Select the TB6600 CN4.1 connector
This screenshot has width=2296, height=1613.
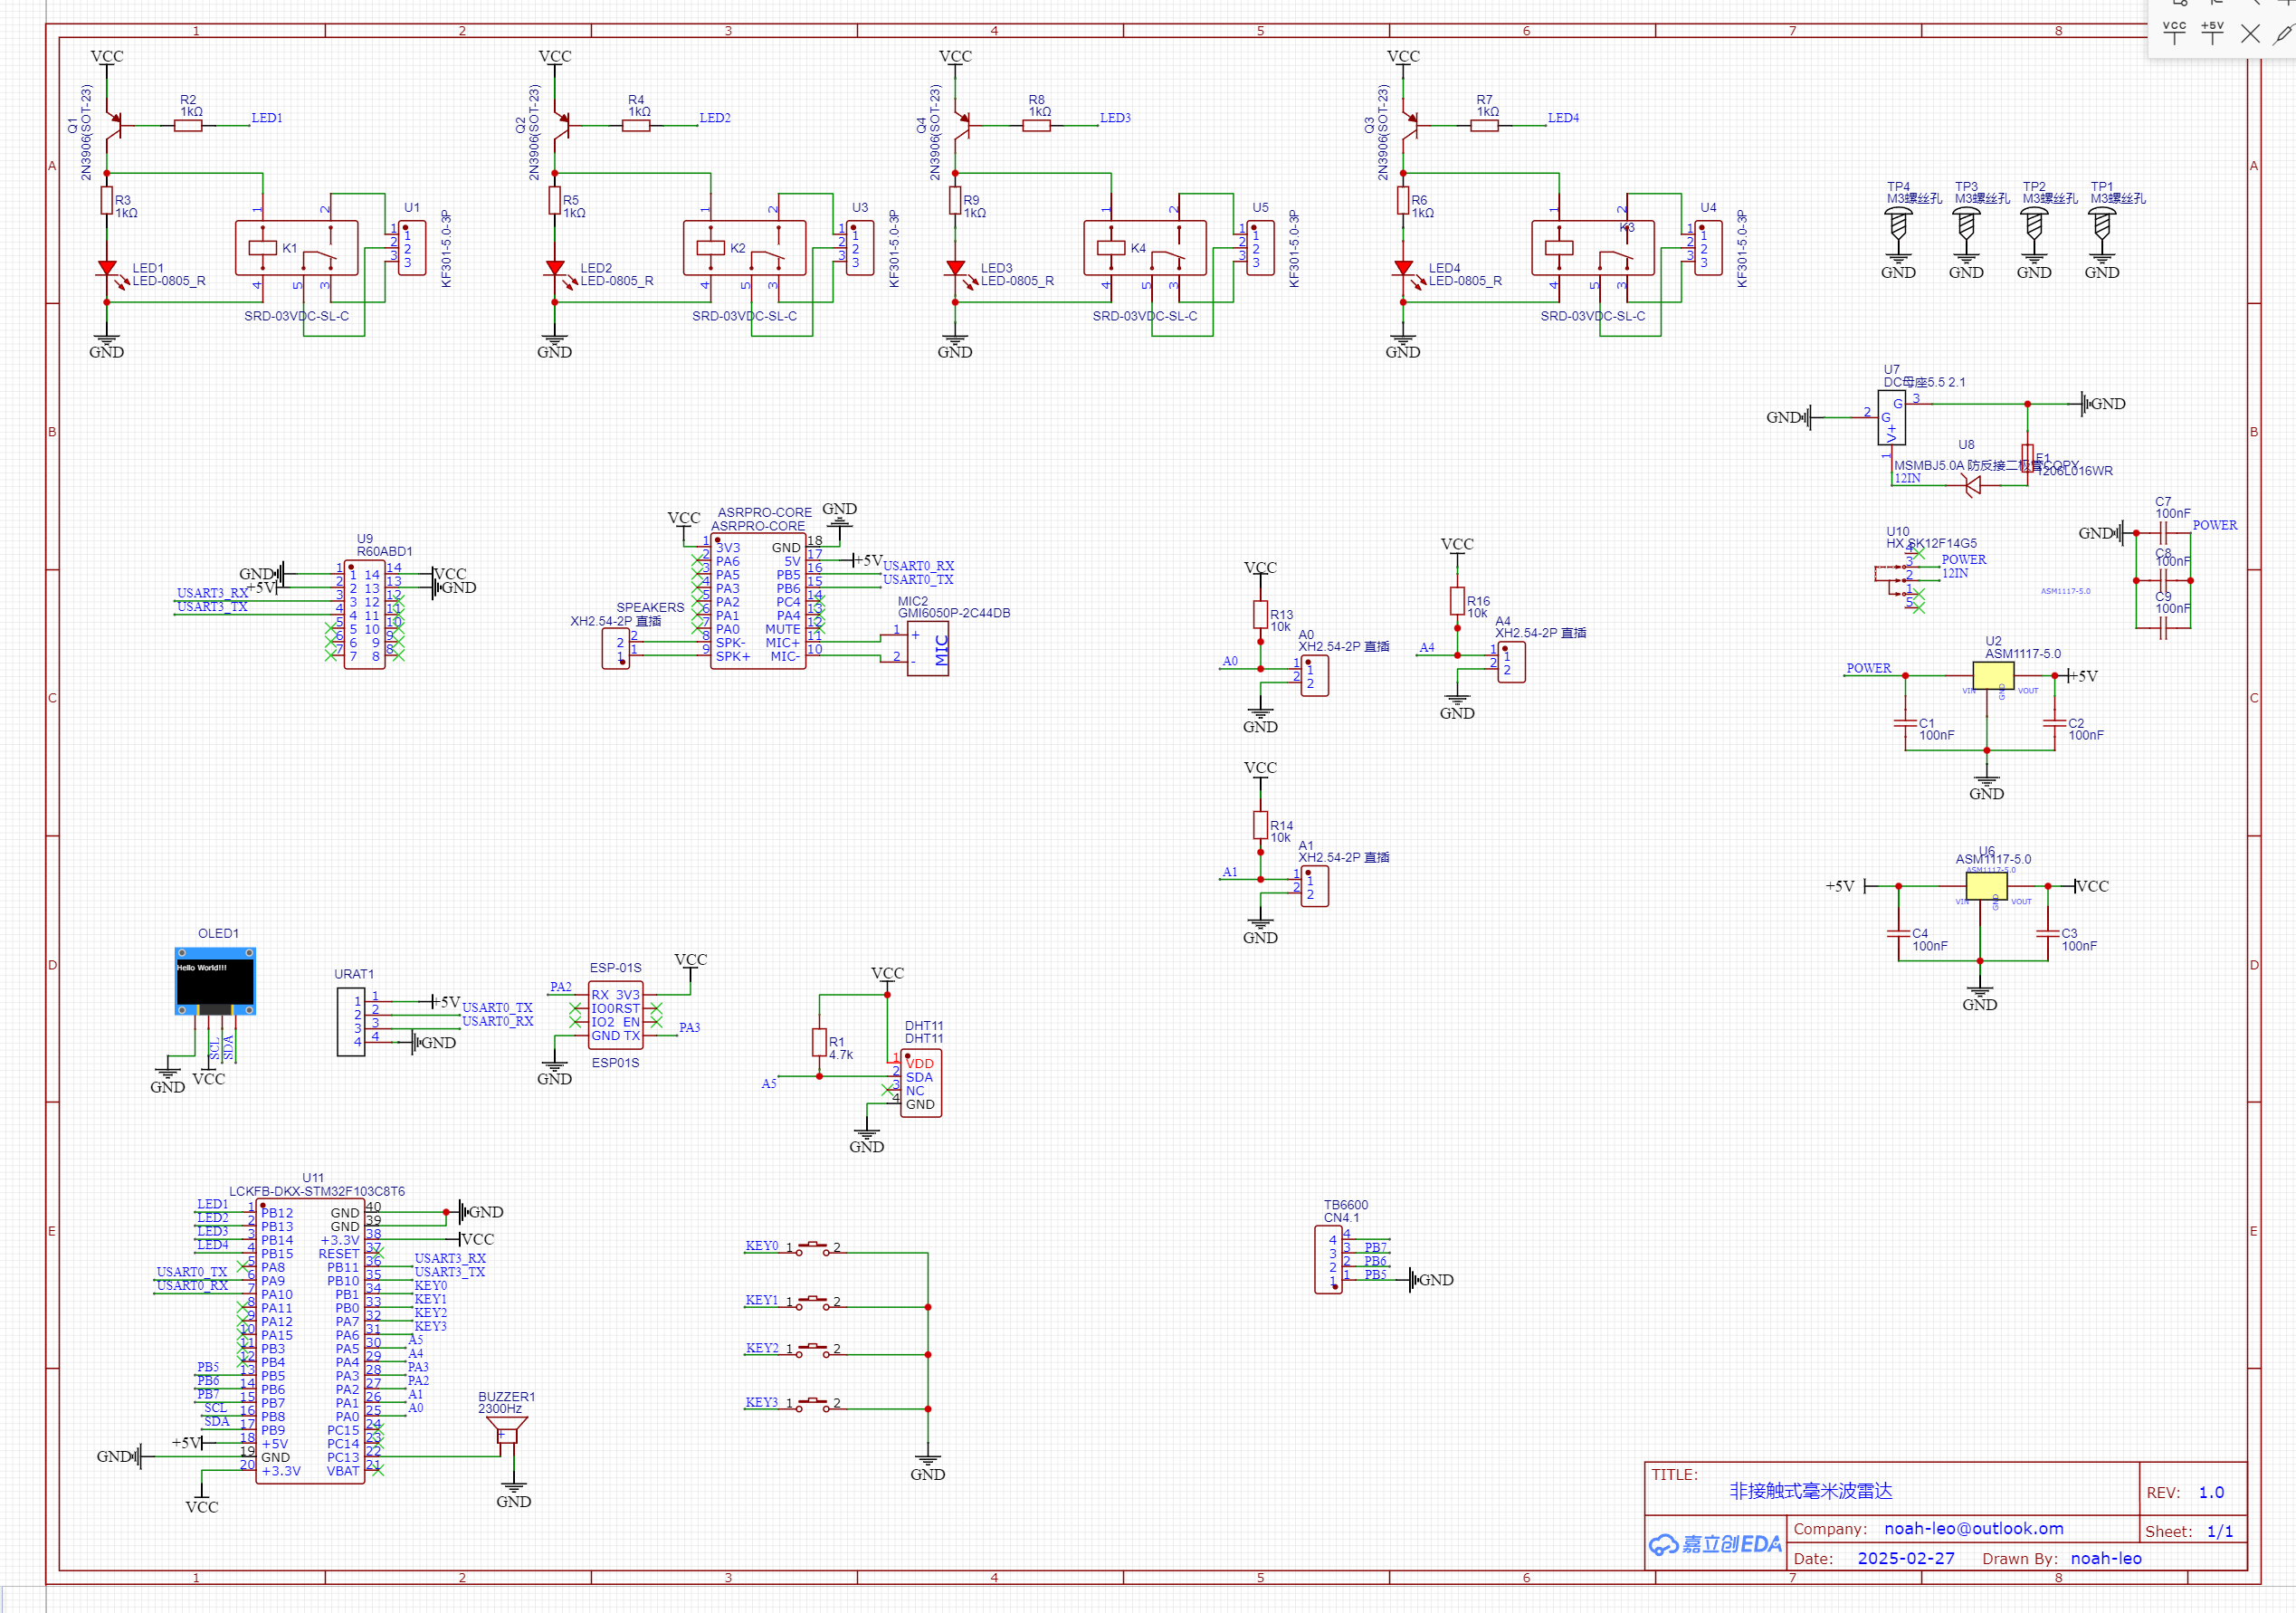pos(1328,1260)
